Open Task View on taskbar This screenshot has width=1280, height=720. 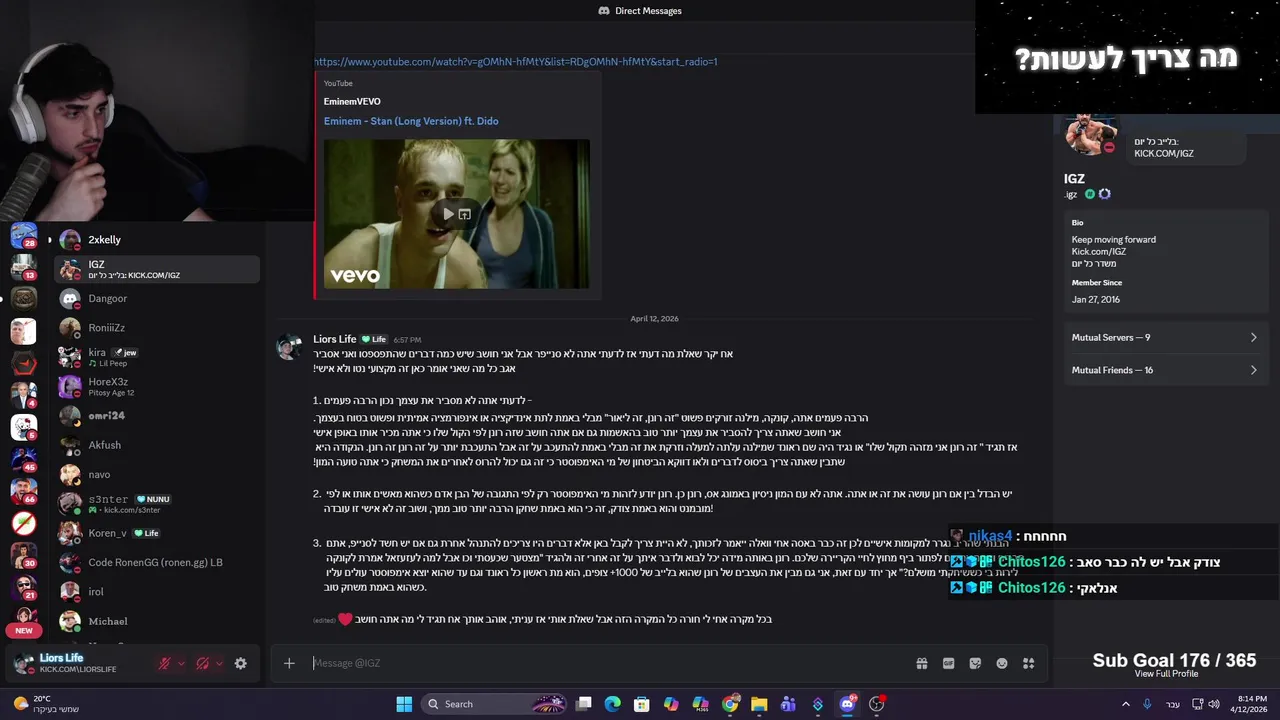584,704
